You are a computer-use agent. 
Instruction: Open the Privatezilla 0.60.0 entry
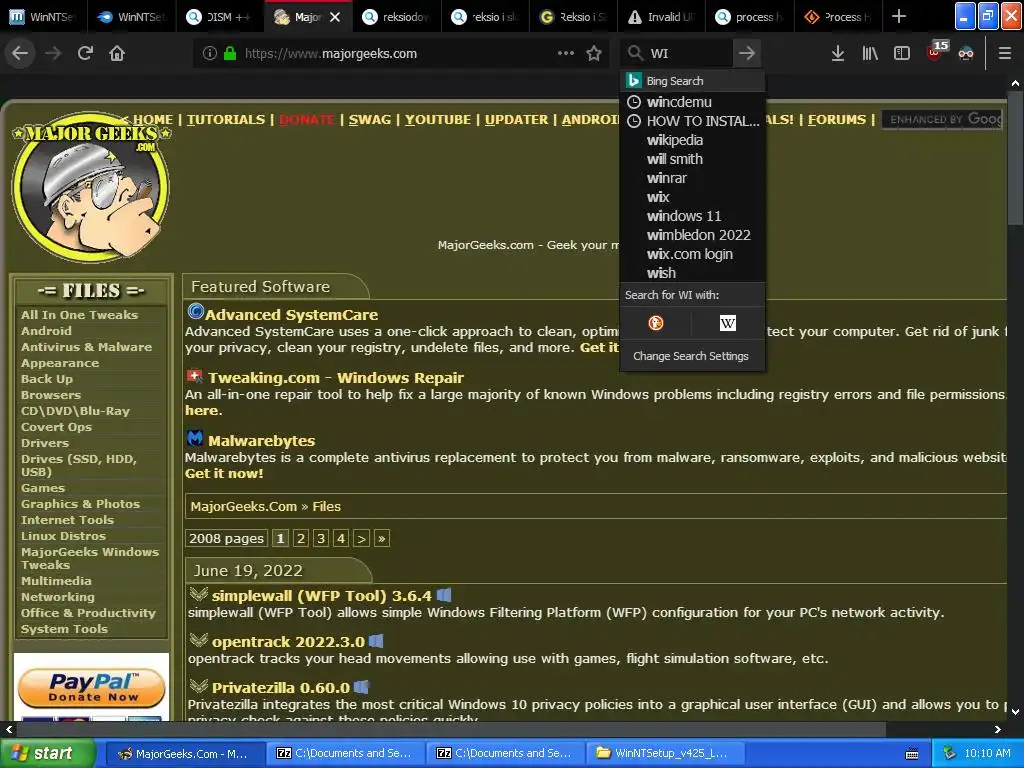pos(281,688)
